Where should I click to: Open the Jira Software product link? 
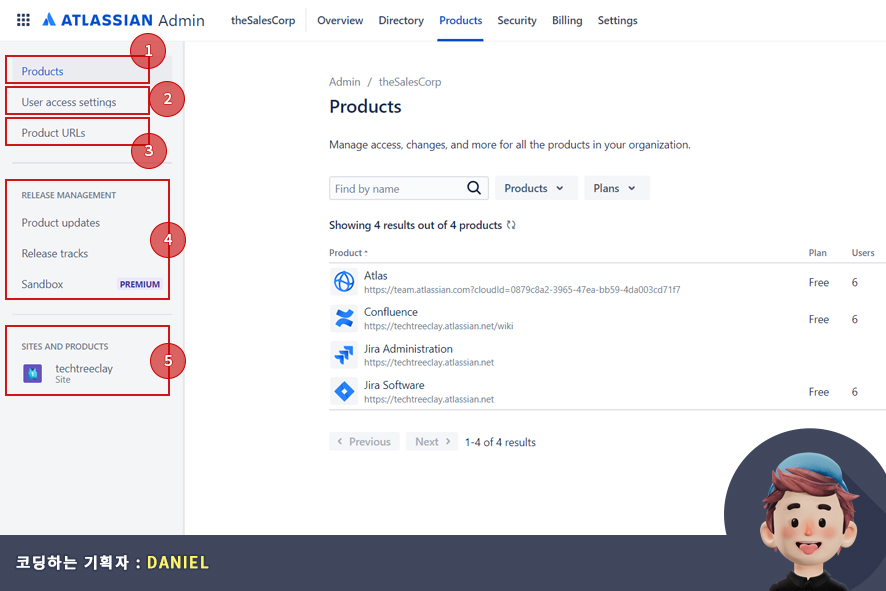[x=394, y=385]
